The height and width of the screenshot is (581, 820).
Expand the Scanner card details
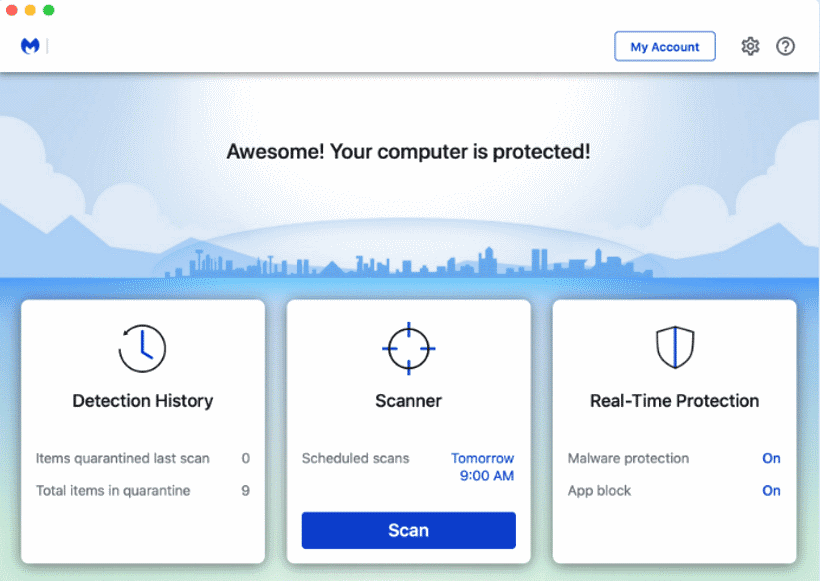point(408,400)
